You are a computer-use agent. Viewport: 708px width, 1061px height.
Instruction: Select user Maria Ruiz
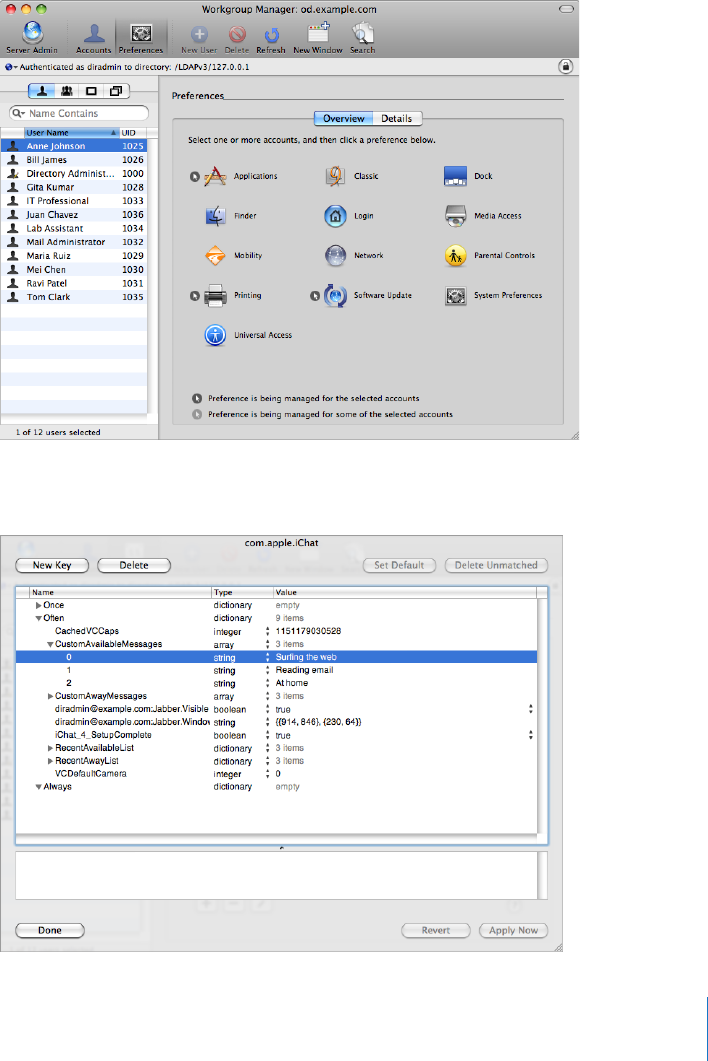coord(74,256)
